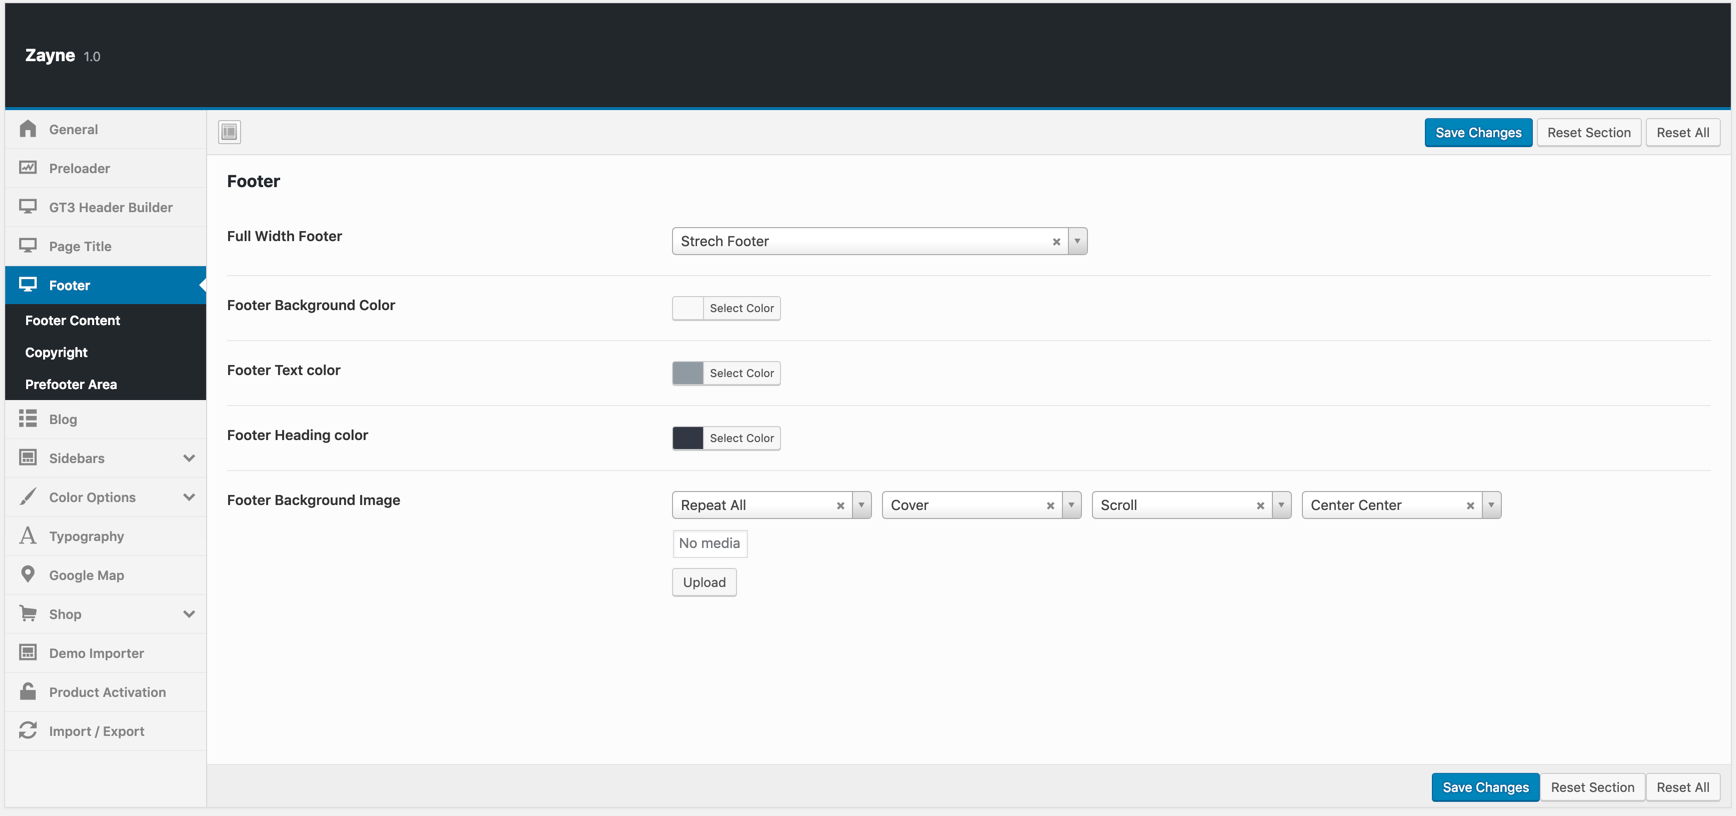Open the Cover background size dropdown
The height and width of the screenshot is (816, 1736).
(x=1071, y=505)
